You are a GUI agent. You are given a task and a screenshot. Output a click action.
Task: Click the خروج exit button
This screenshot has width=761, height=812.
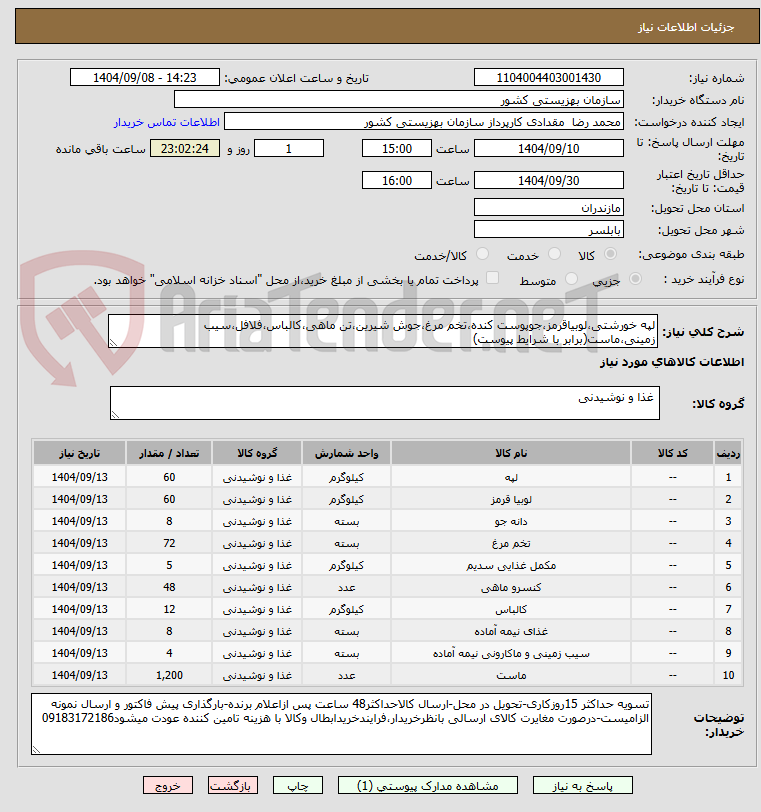tap(168, 786)
